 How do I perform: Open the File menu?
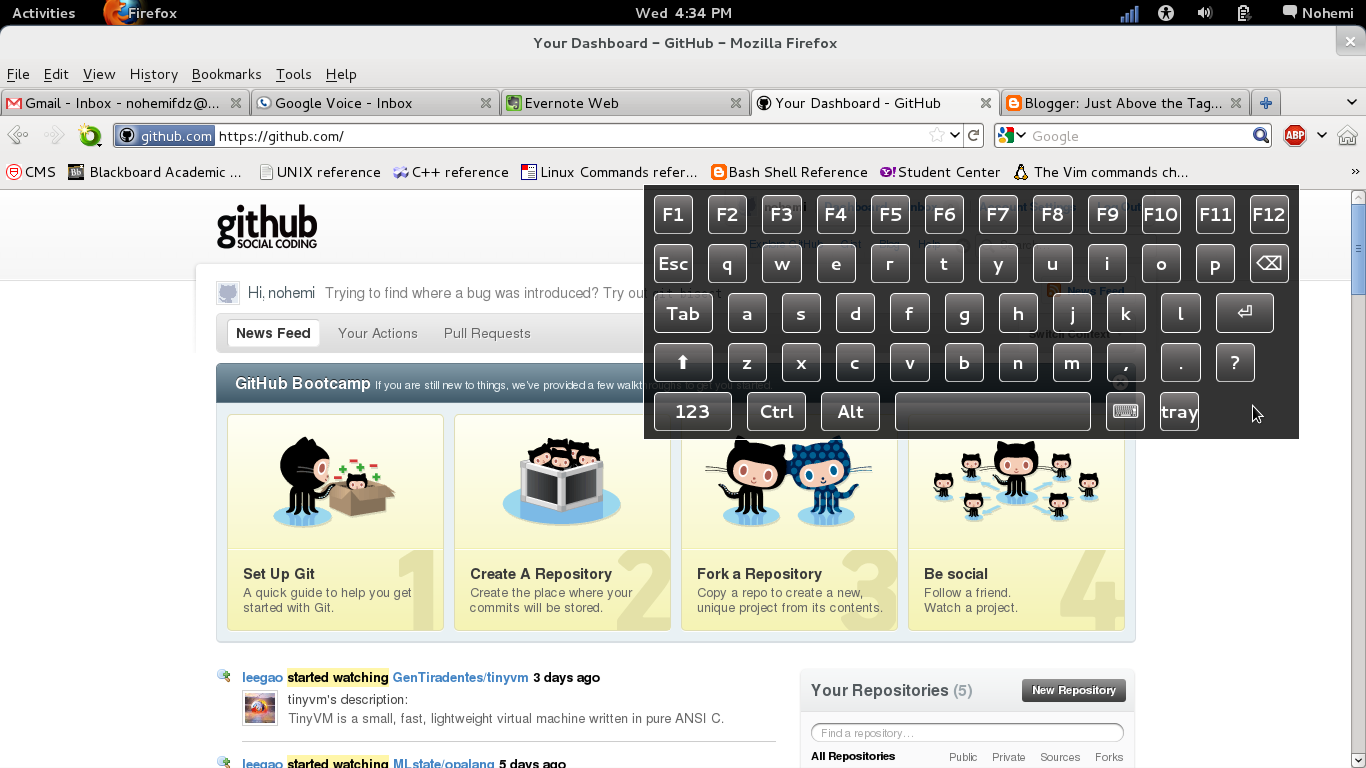(x=18, y=74)
